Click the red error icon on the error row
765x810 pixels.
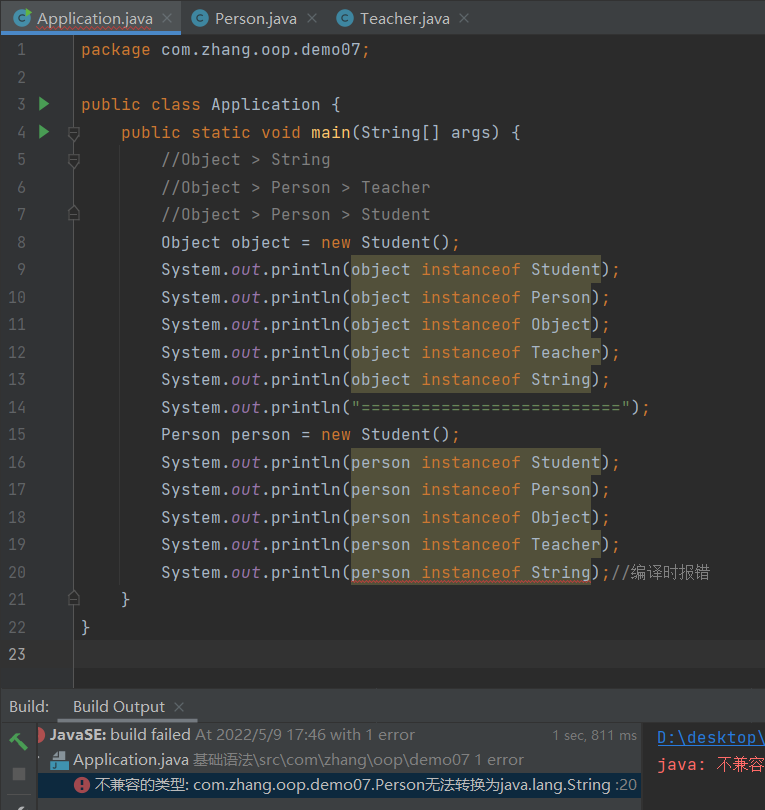click(x=82, y=785)
